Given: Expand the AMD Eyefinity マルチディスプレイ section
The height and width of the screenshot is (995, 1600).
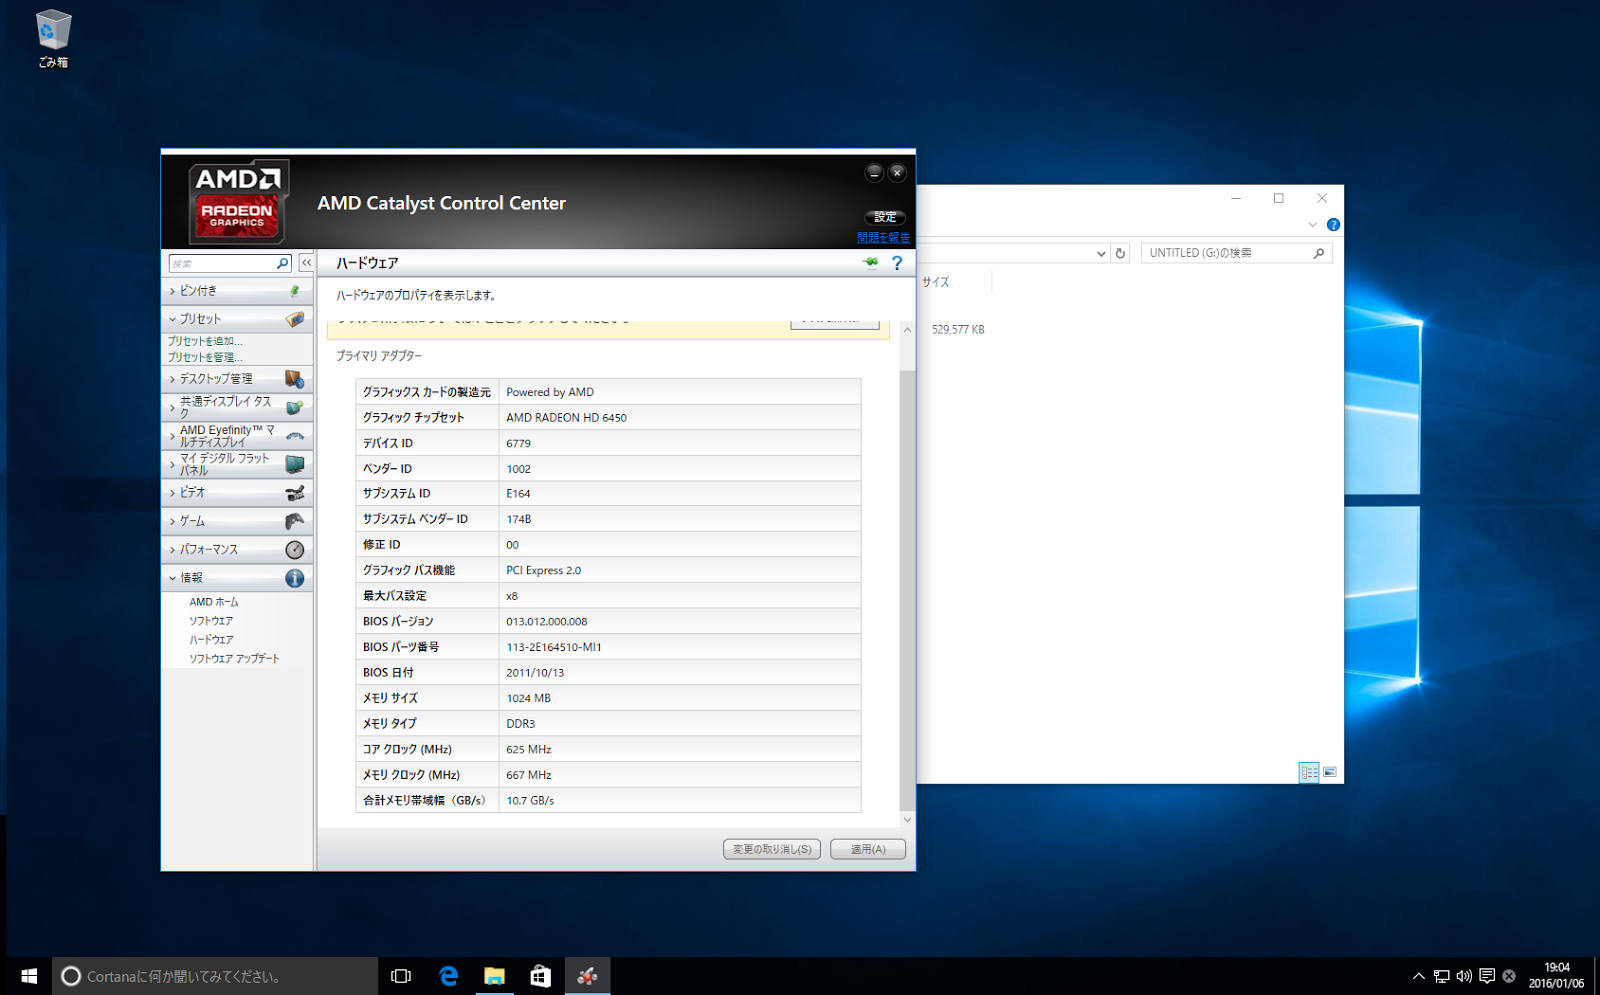Looking at the screenshot, I should click(x=173, y=436).
